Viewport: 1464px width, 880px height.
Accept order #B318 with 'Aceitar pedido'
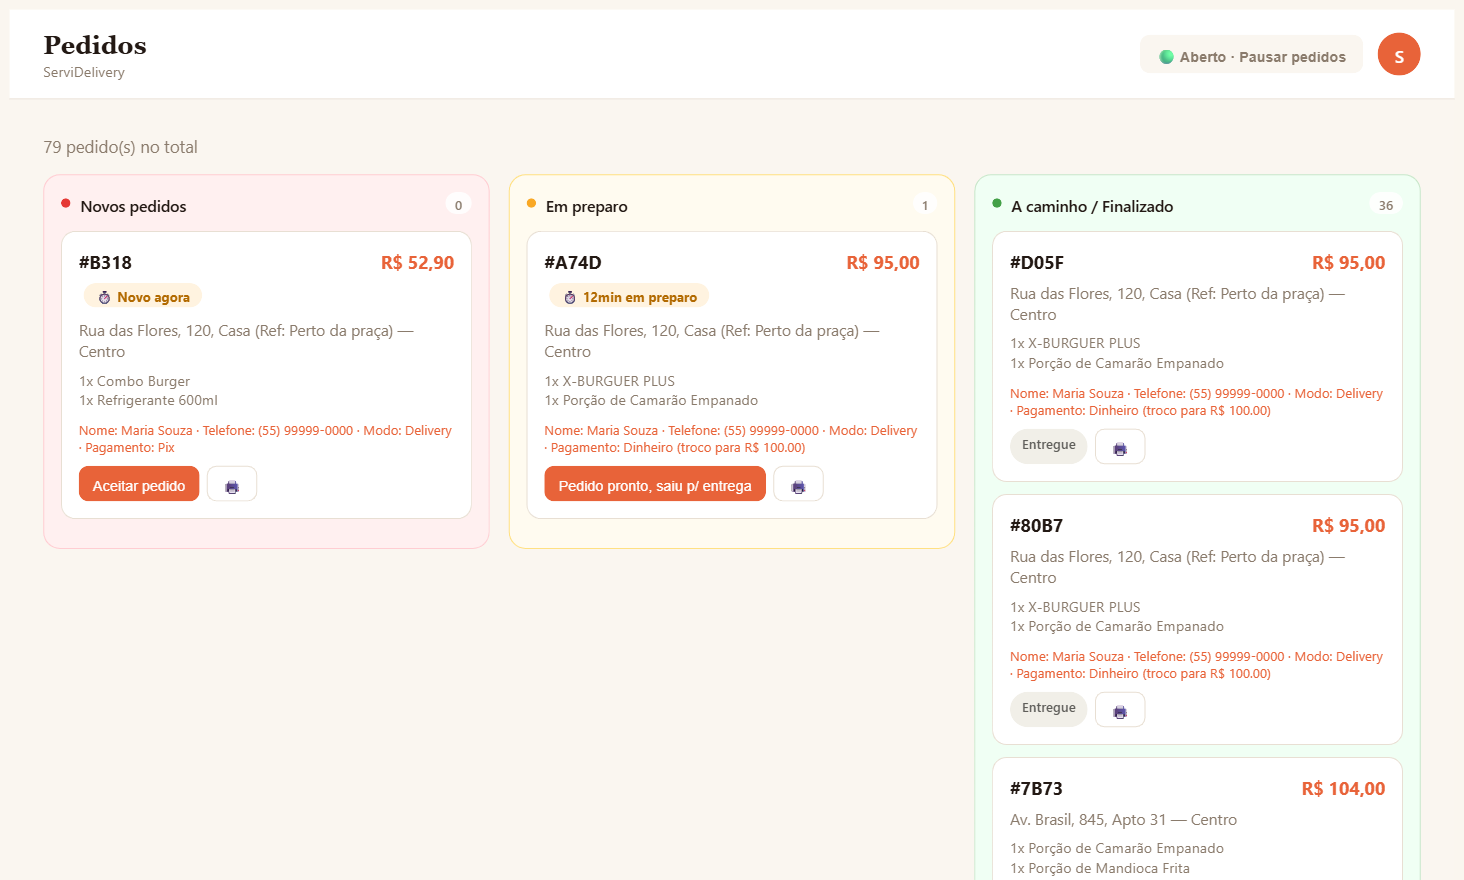[139, 484]
